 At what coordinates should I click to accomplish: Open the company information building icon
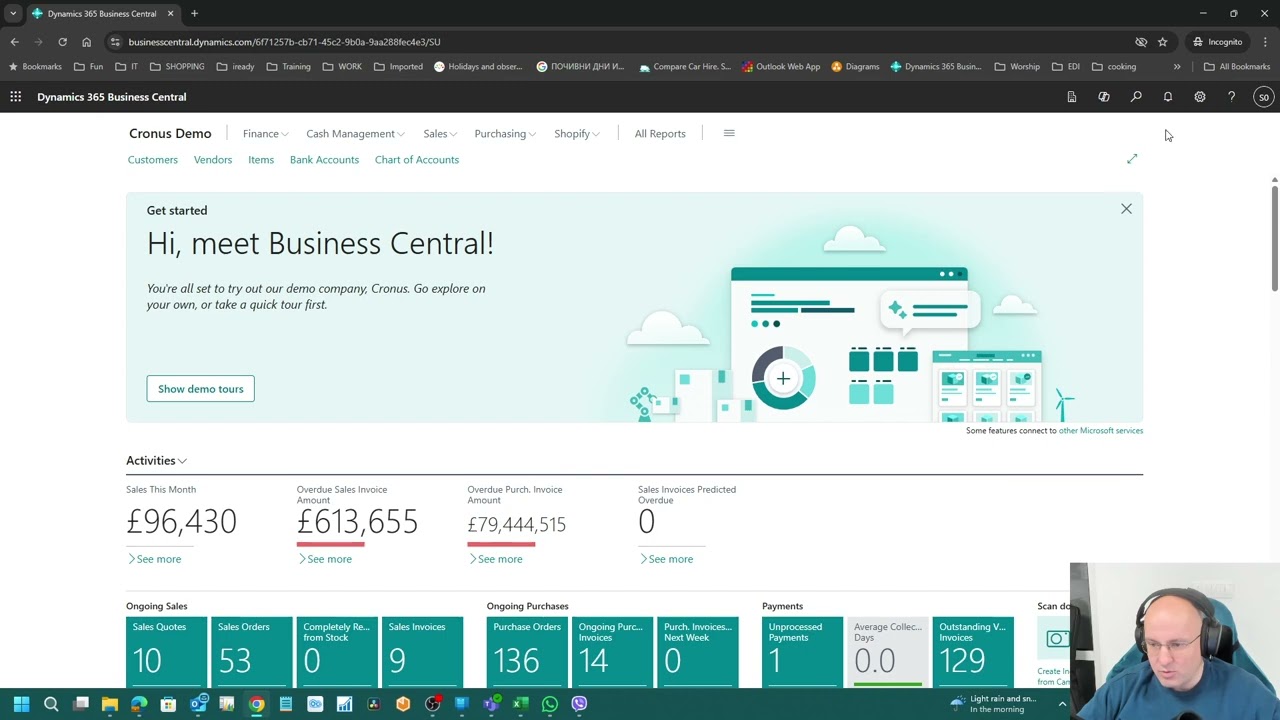(x=1072, y=97)
